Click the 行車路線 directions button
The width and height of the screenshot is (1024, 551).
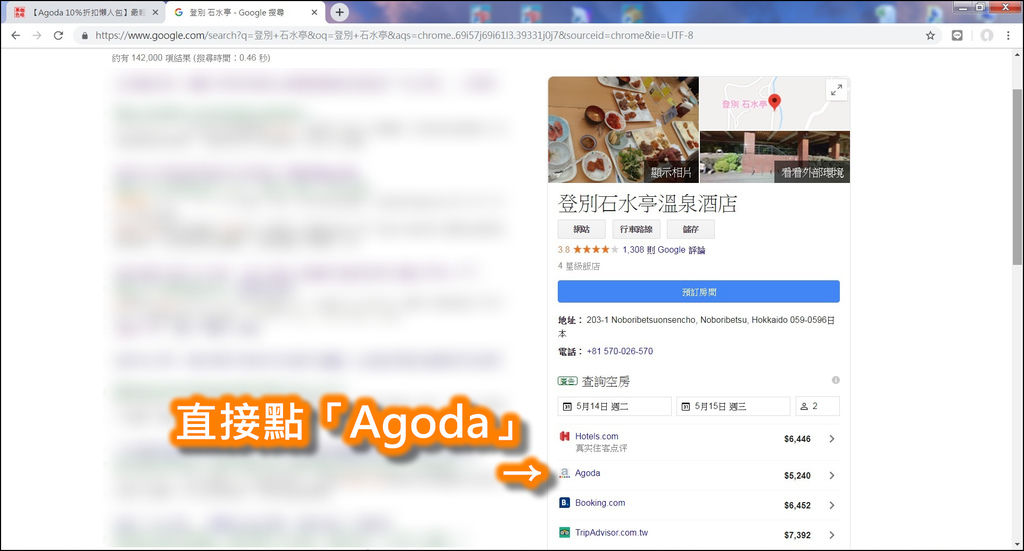[x=636, y=229]
